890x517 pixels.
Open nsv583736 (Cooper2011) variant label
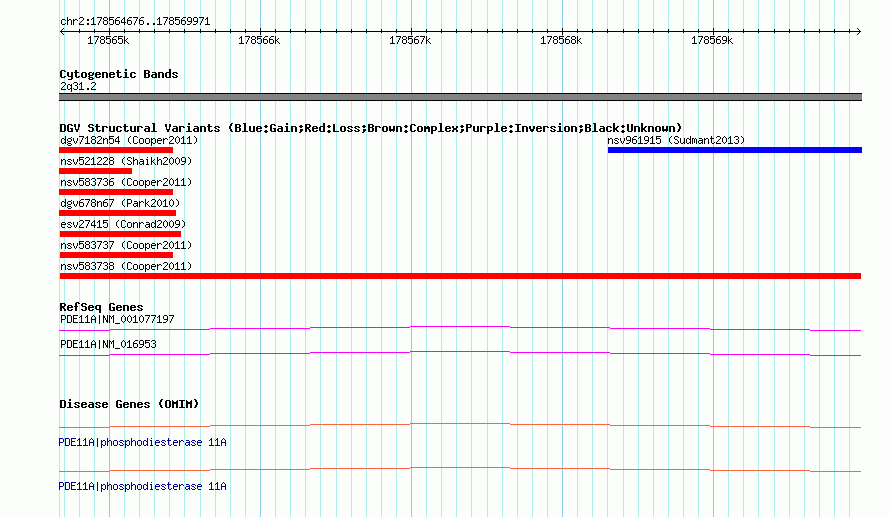(x=126, y=182)
